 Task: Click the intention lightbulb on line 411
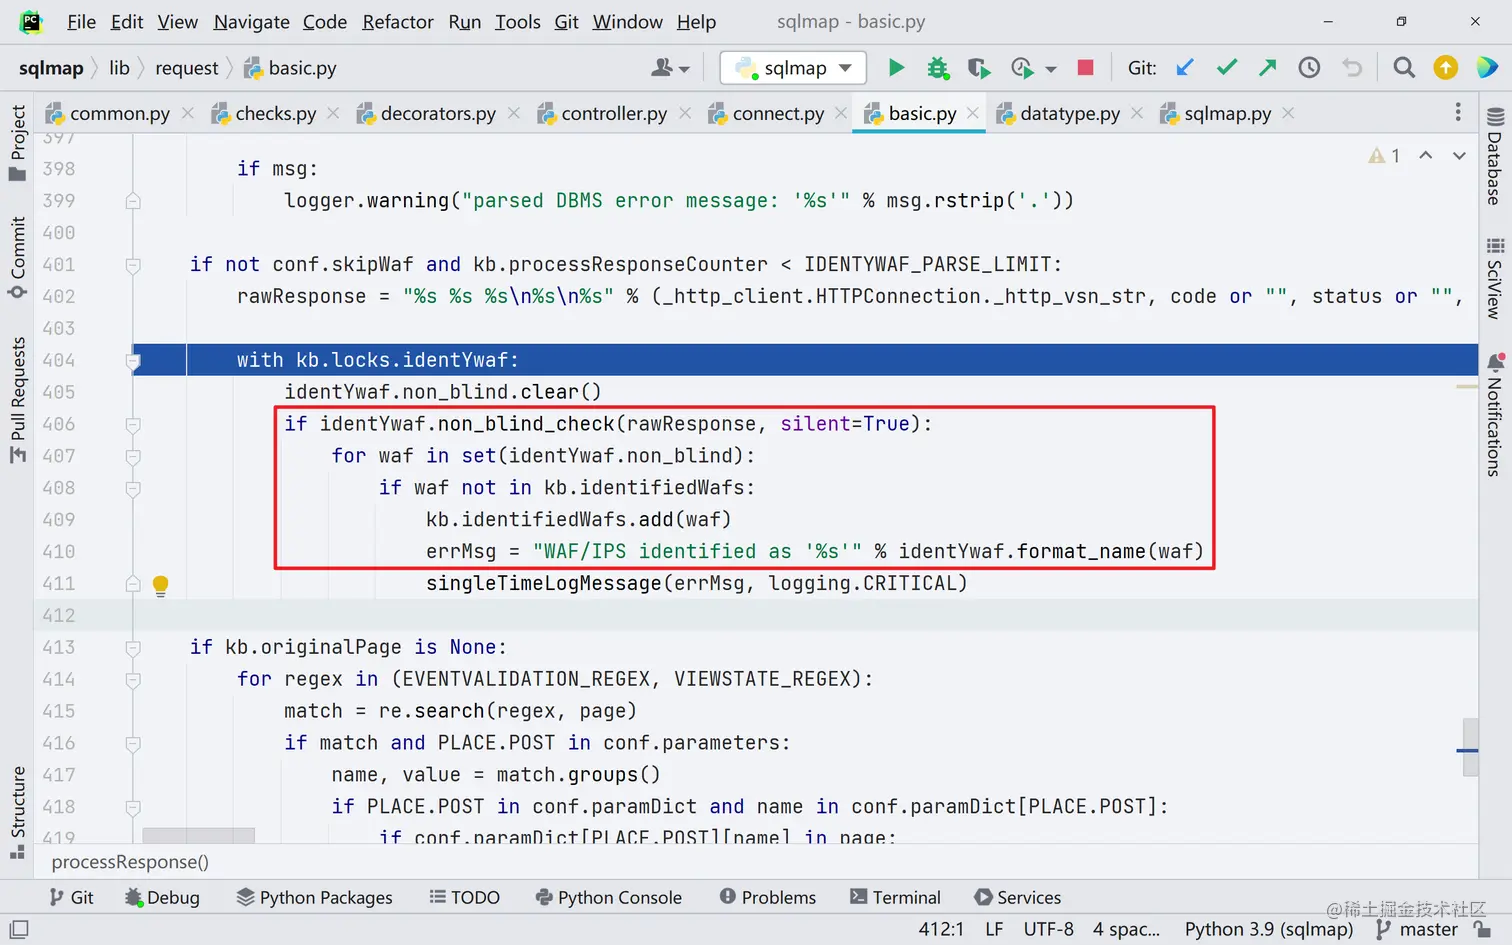[x=160, y=585]
